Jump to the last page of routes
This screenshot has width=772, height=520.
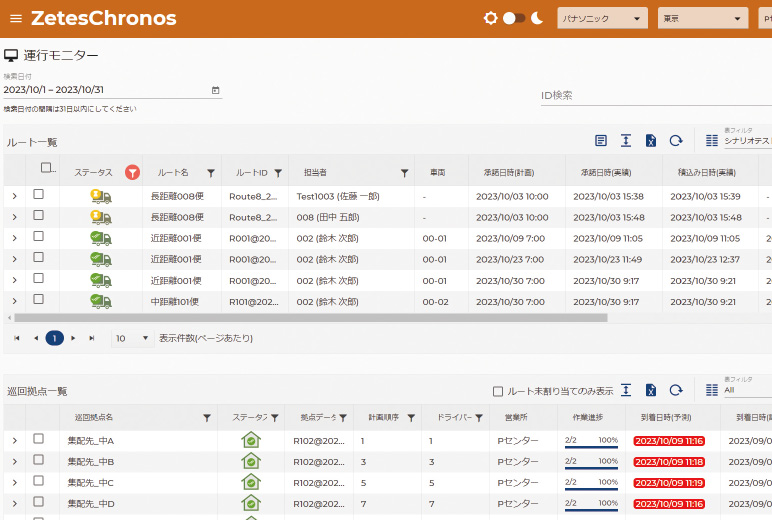(x=92, y=338)
